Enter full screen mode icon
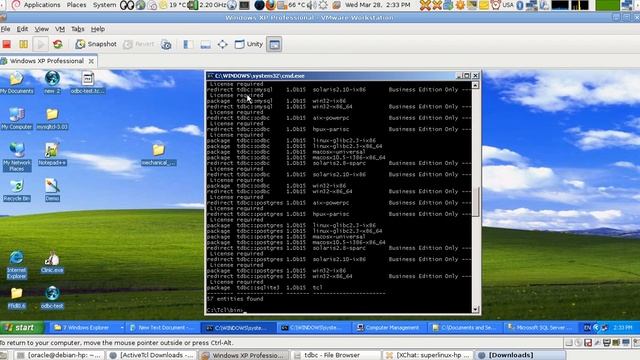This screenshot has height=360, width=640. coord(222,44)
